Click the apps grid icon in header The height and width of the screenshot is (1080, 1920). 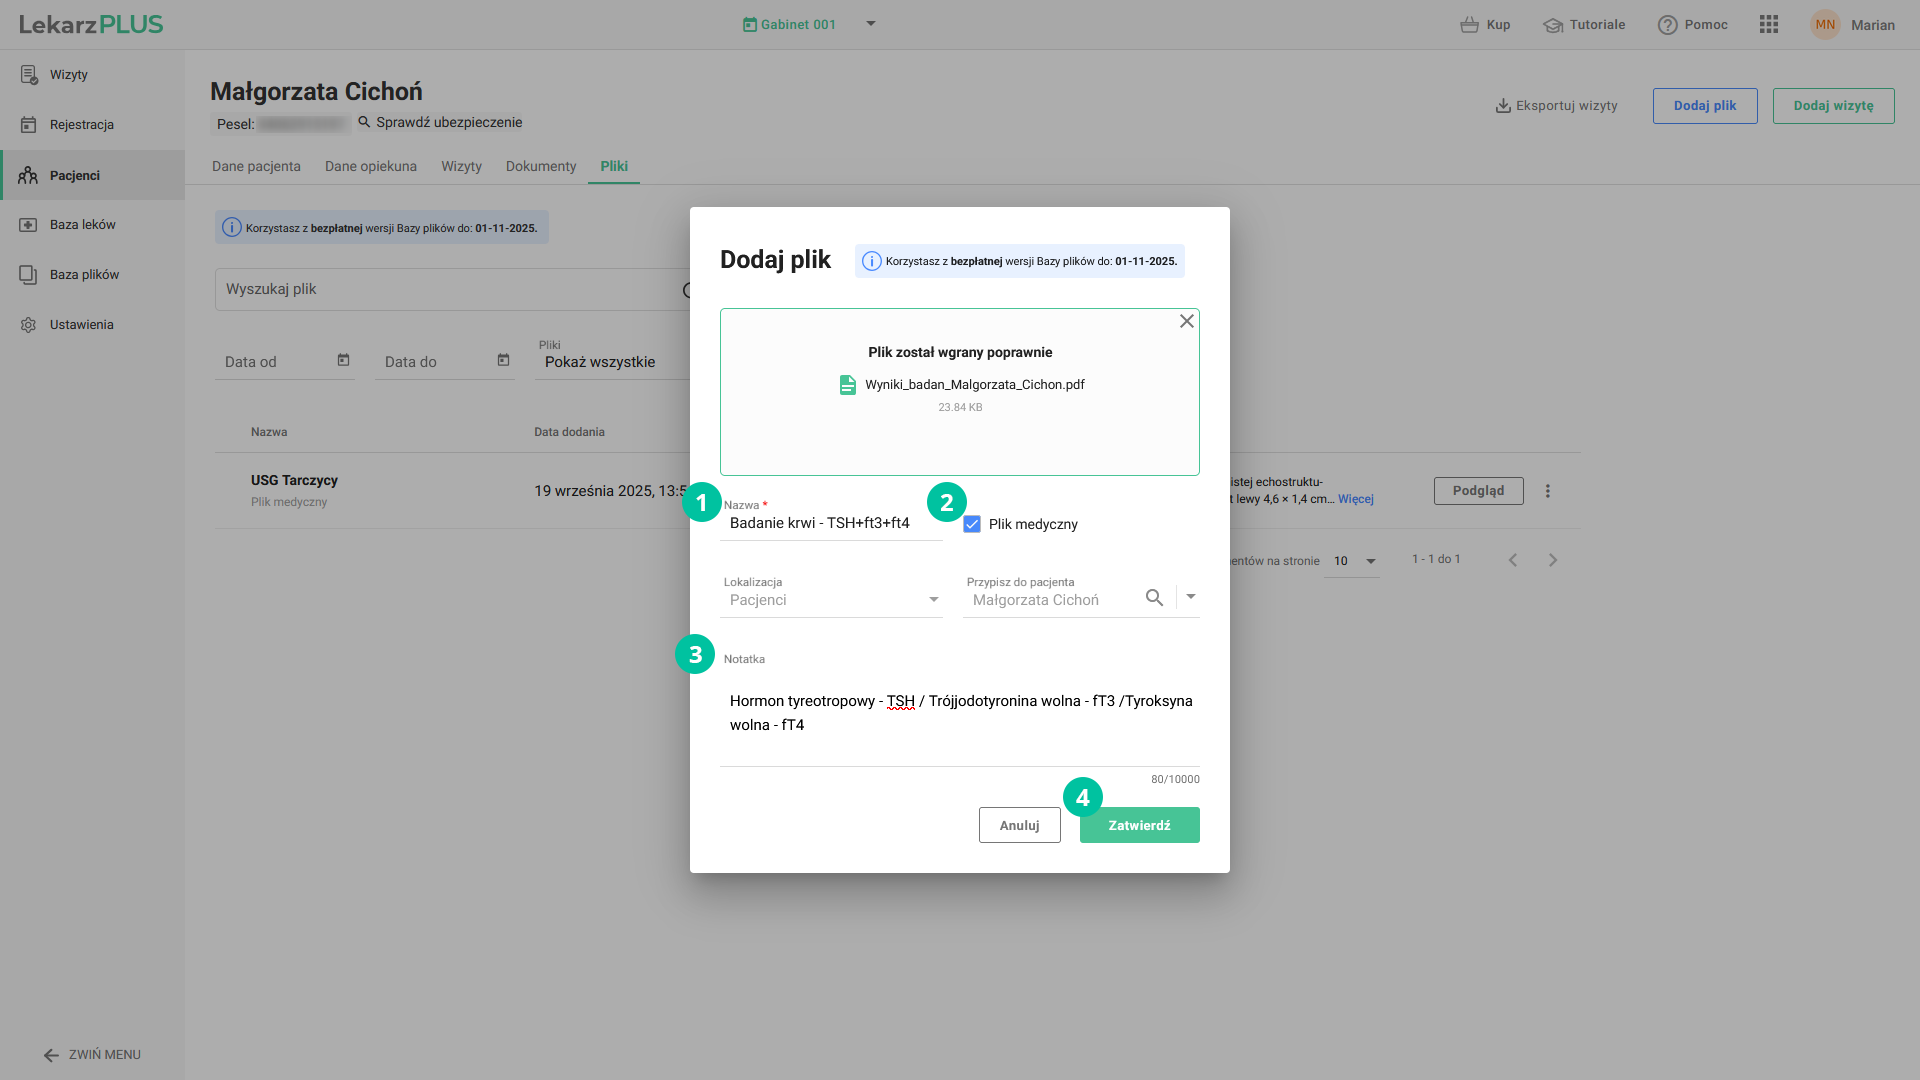click(x=1768, y=25)
